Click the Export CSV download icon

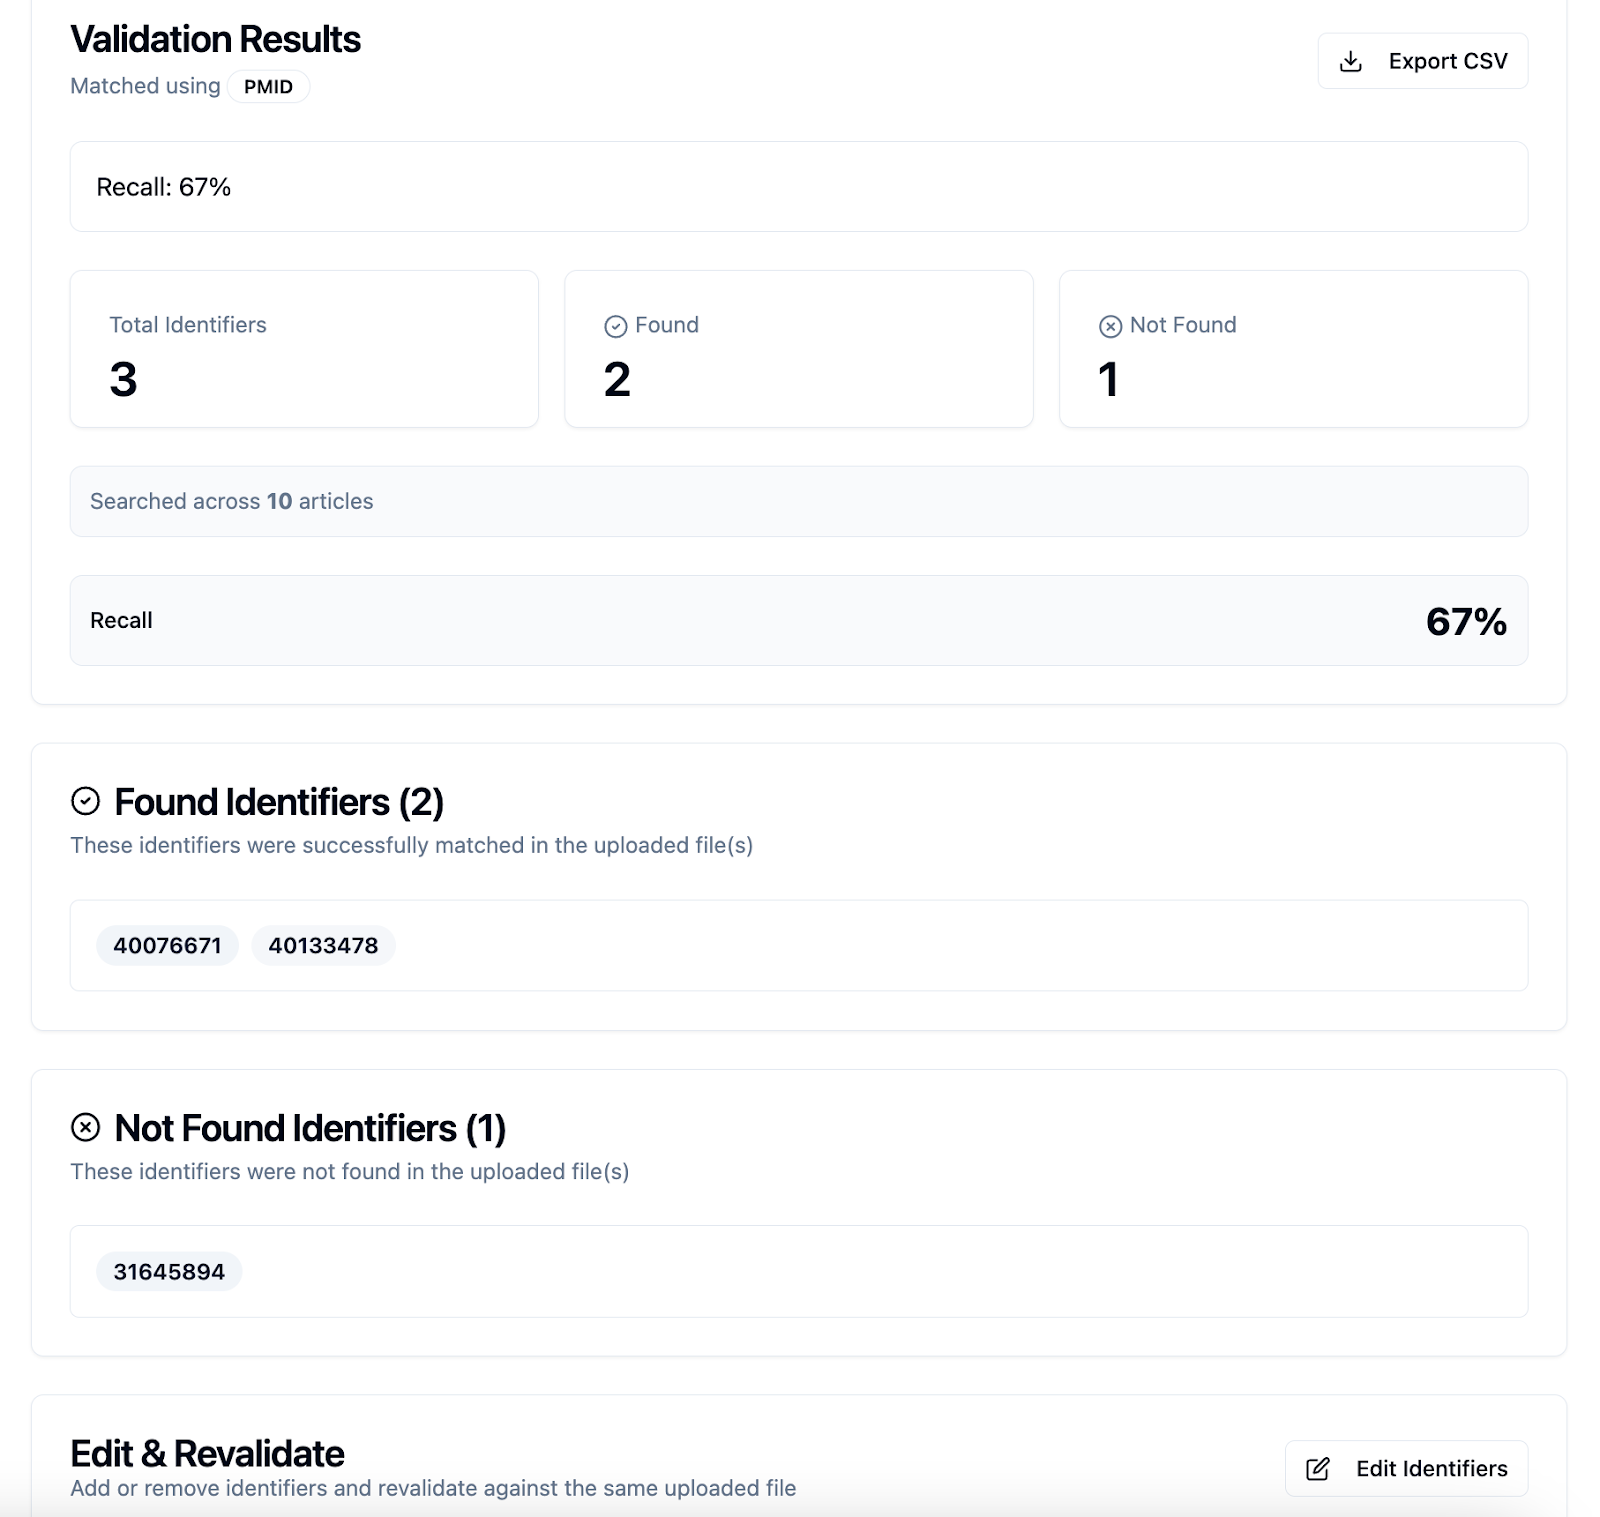click(x=1350, y=61)
